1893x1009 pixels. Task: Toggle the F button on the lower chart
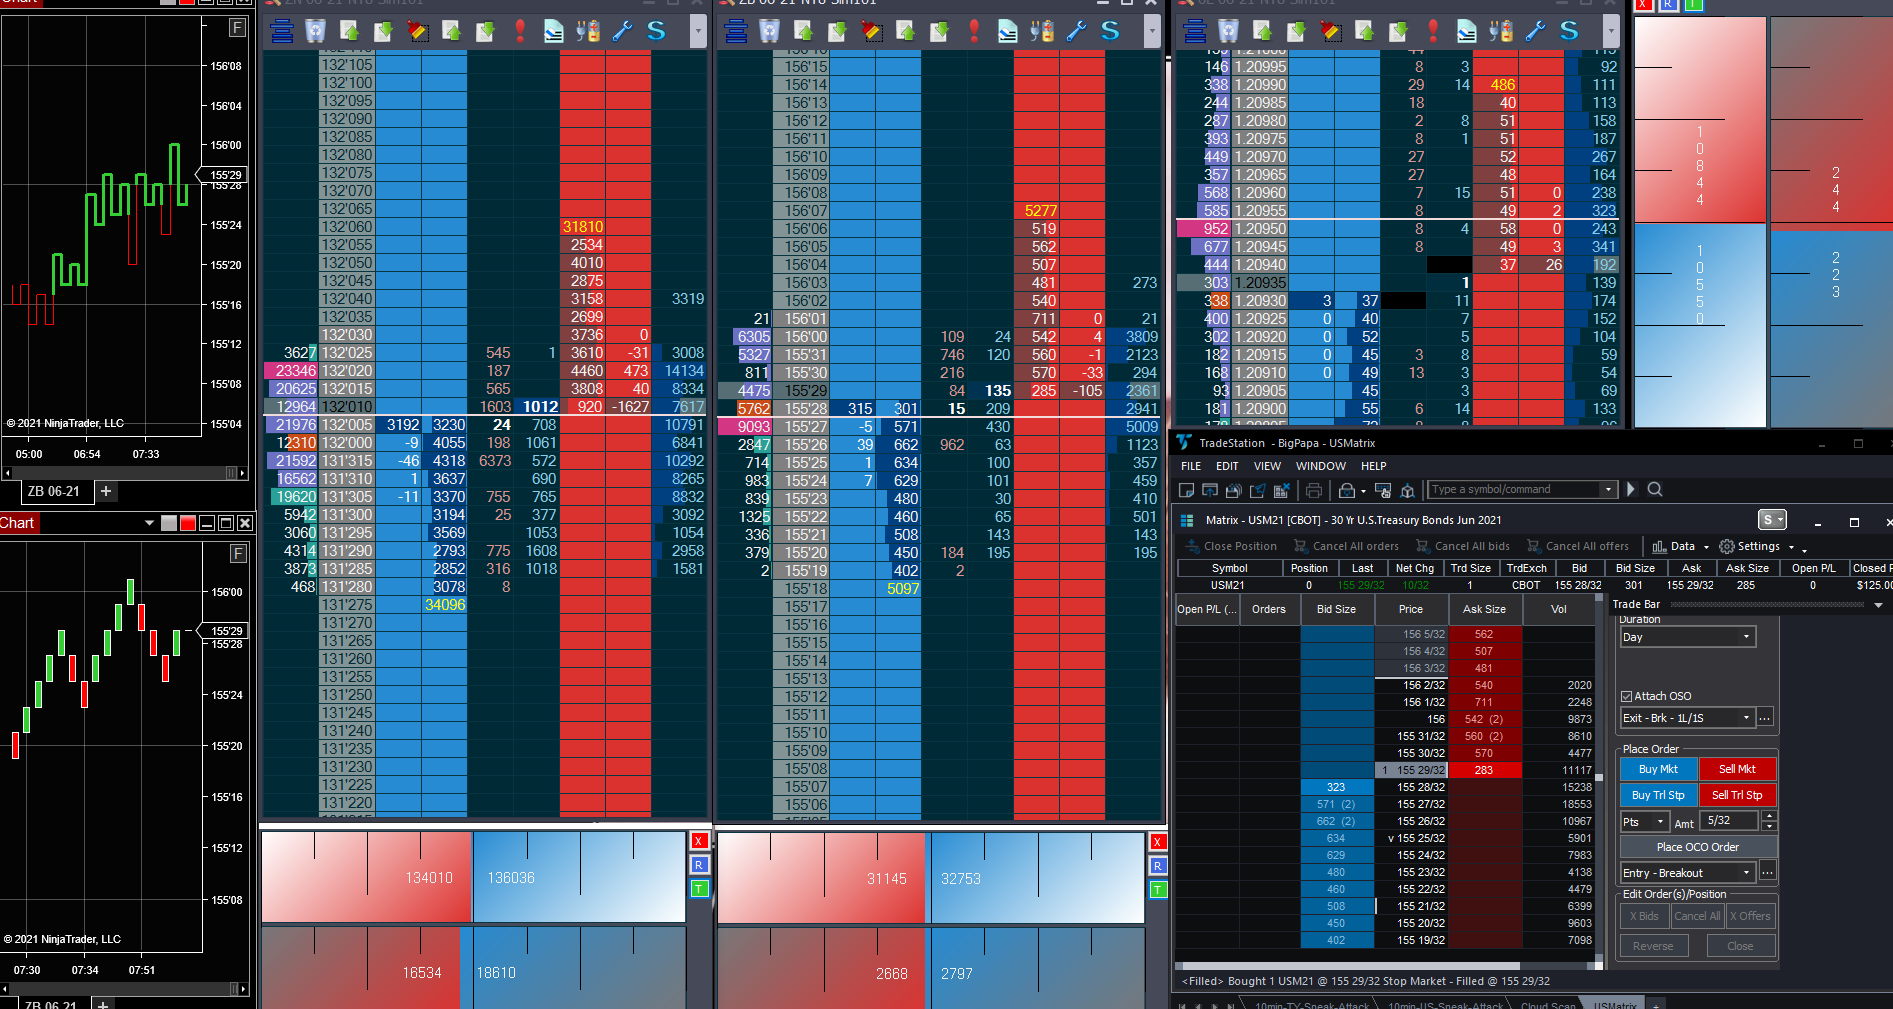click(237, 554)
